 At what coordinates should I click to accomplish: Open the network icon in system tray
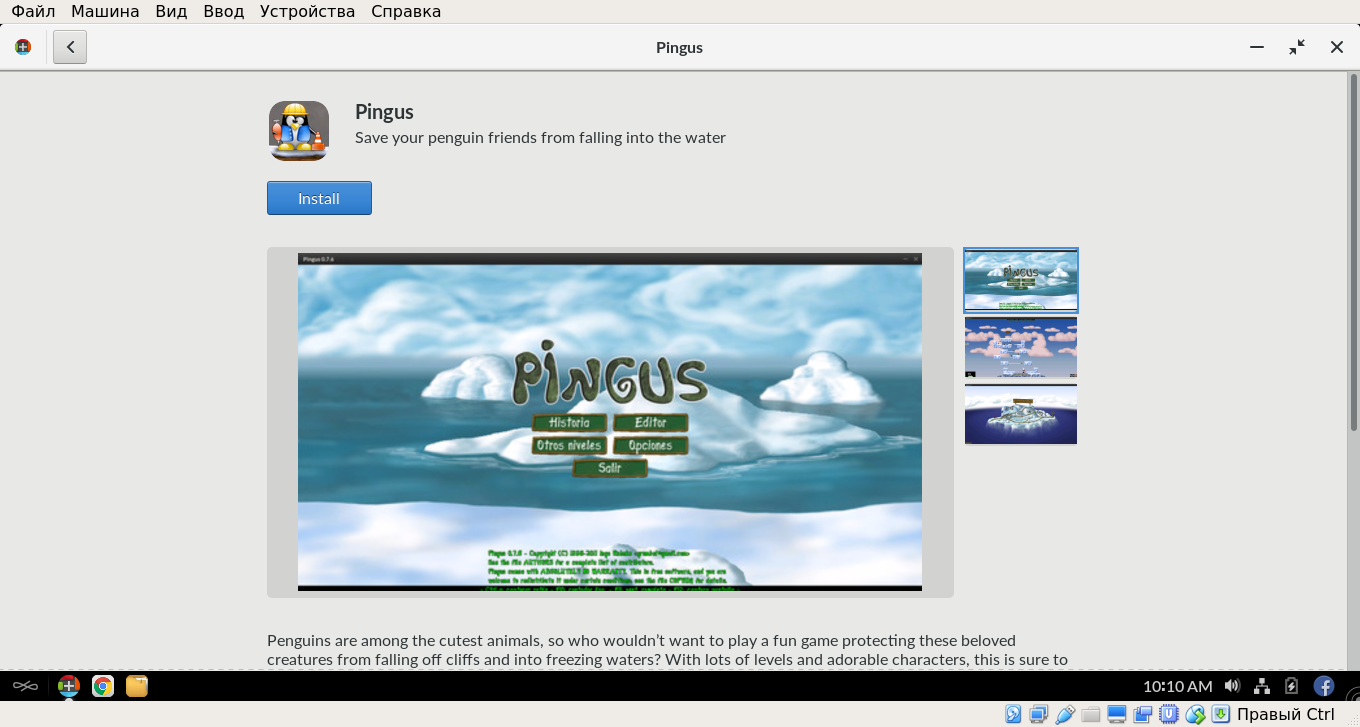click(x=1262, y=686)
